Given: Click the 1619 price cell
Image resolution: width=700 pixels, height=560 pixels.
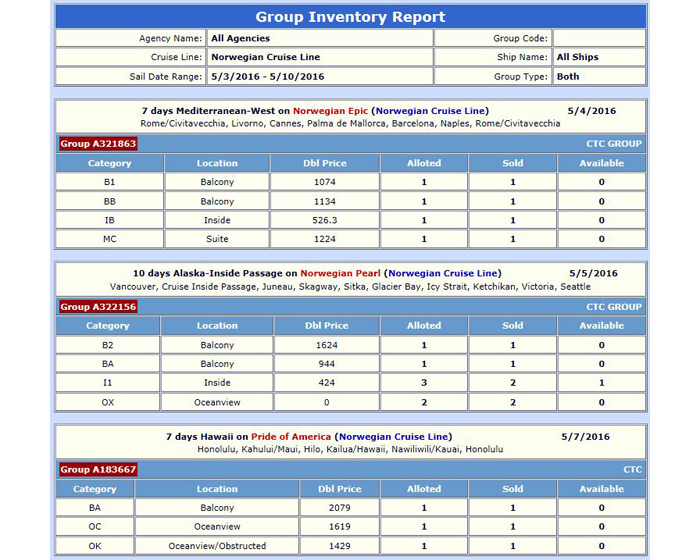Looking at the screenshot, I should pyautogui.click(x=339, y=527).
